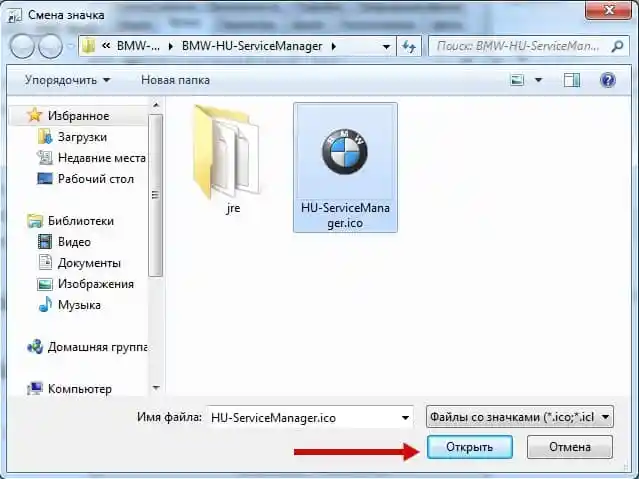This screenshot has width=639, height=479.
Task: Click the Музыка note icon
Action: click(45, 304)
